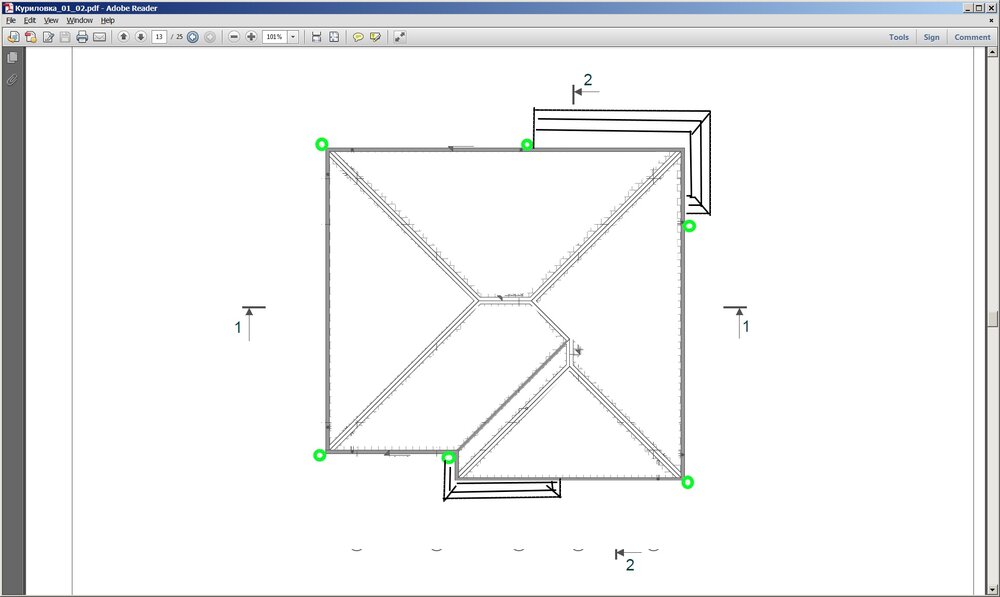Open the Tools pane

click(x=899, y=37)
